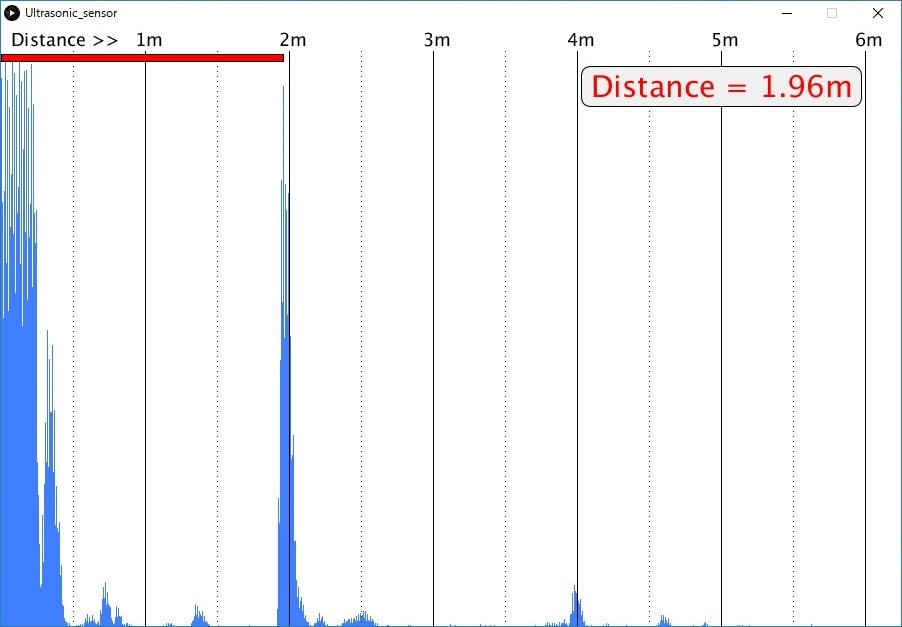The image size is (902, 627).
Task: Click the 'Distance >>' label
Action: (63, 40)
